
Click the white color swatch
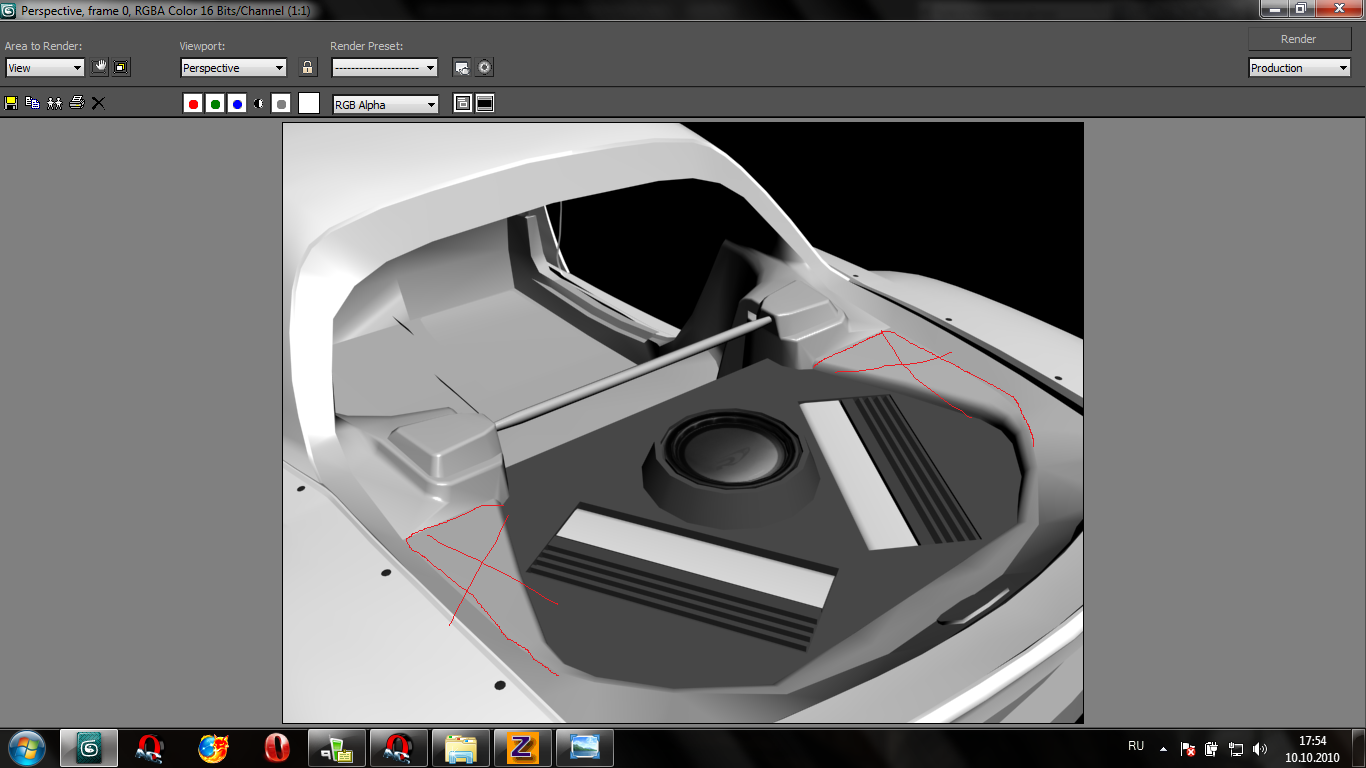(309, 103)
